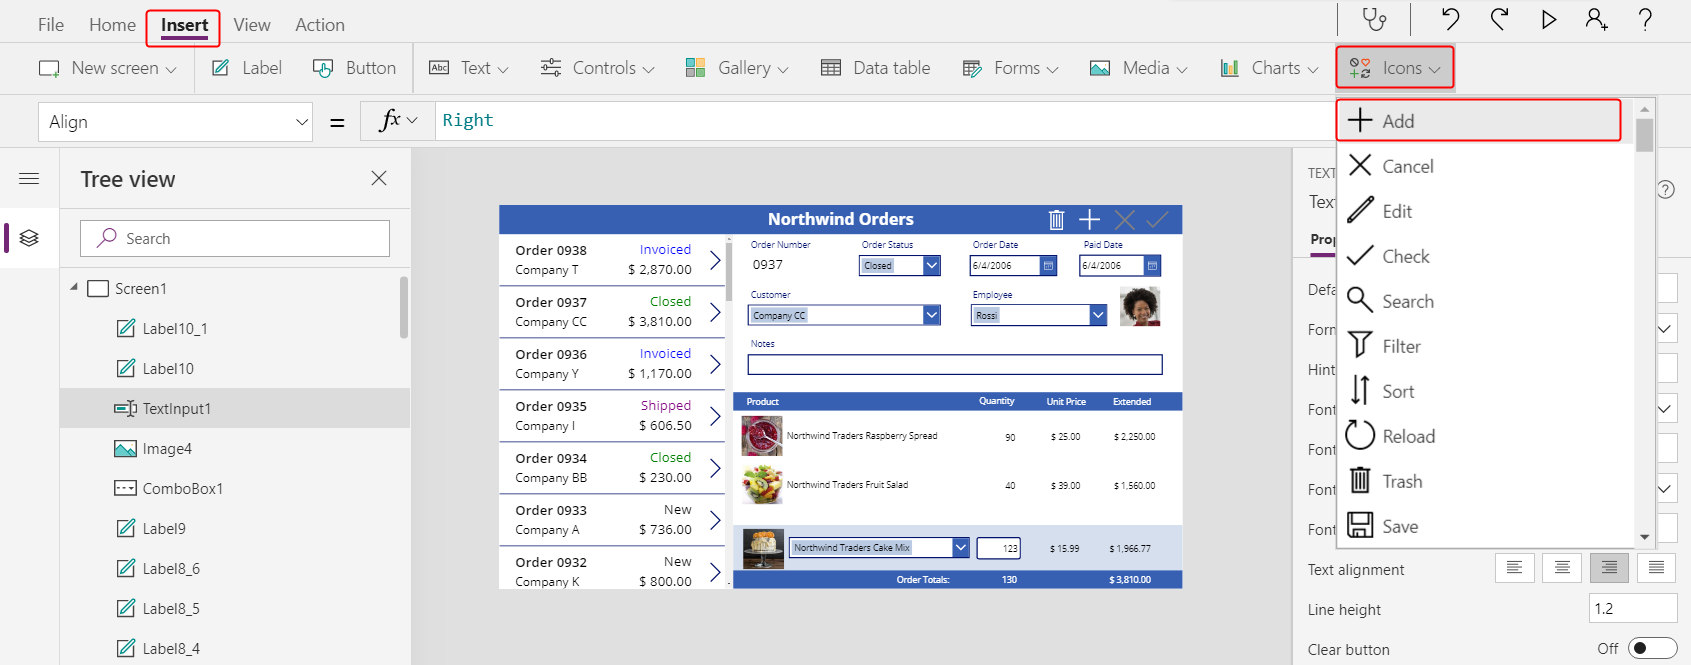Open the hamburger menu in left rail
Viewport: 1691px width, 665px height.
pos(29,179)
